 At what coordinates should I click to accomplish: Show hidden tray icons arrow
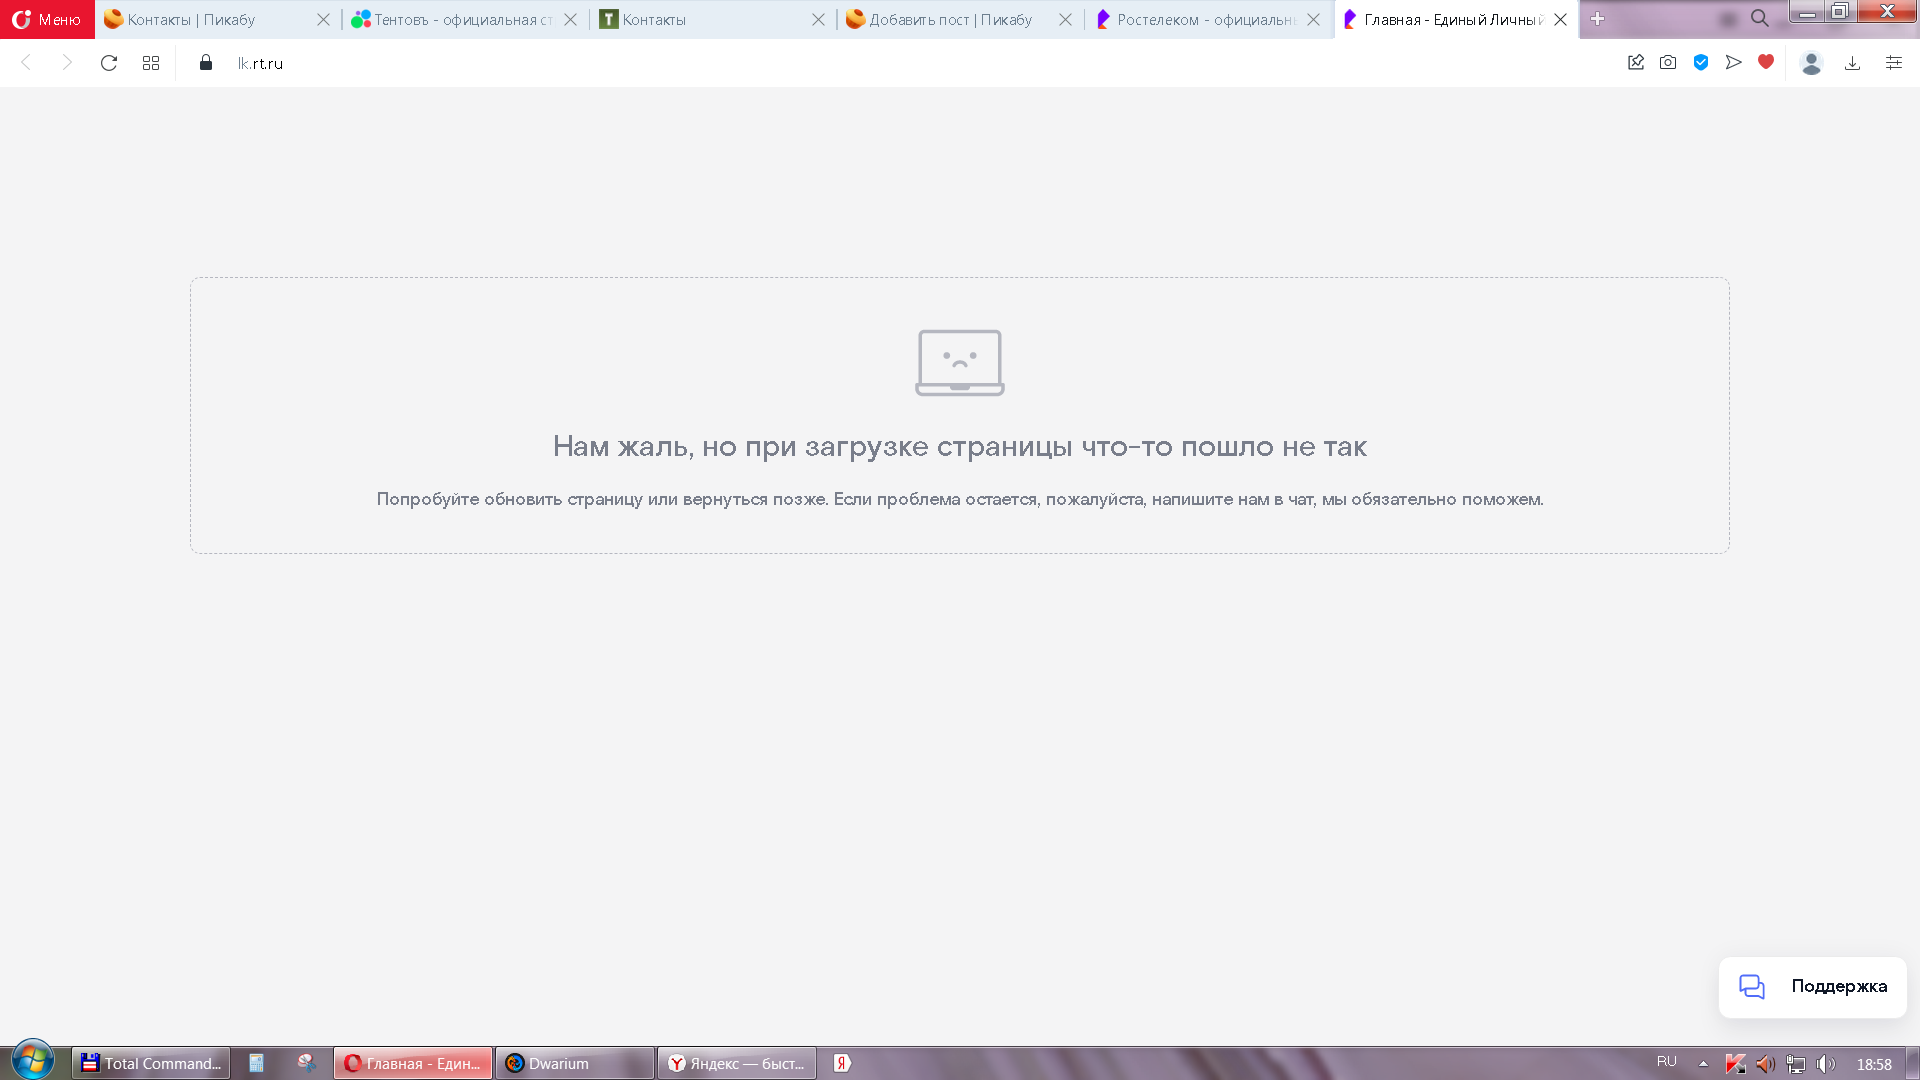pyautogui.click(x=1703, y=1063)
